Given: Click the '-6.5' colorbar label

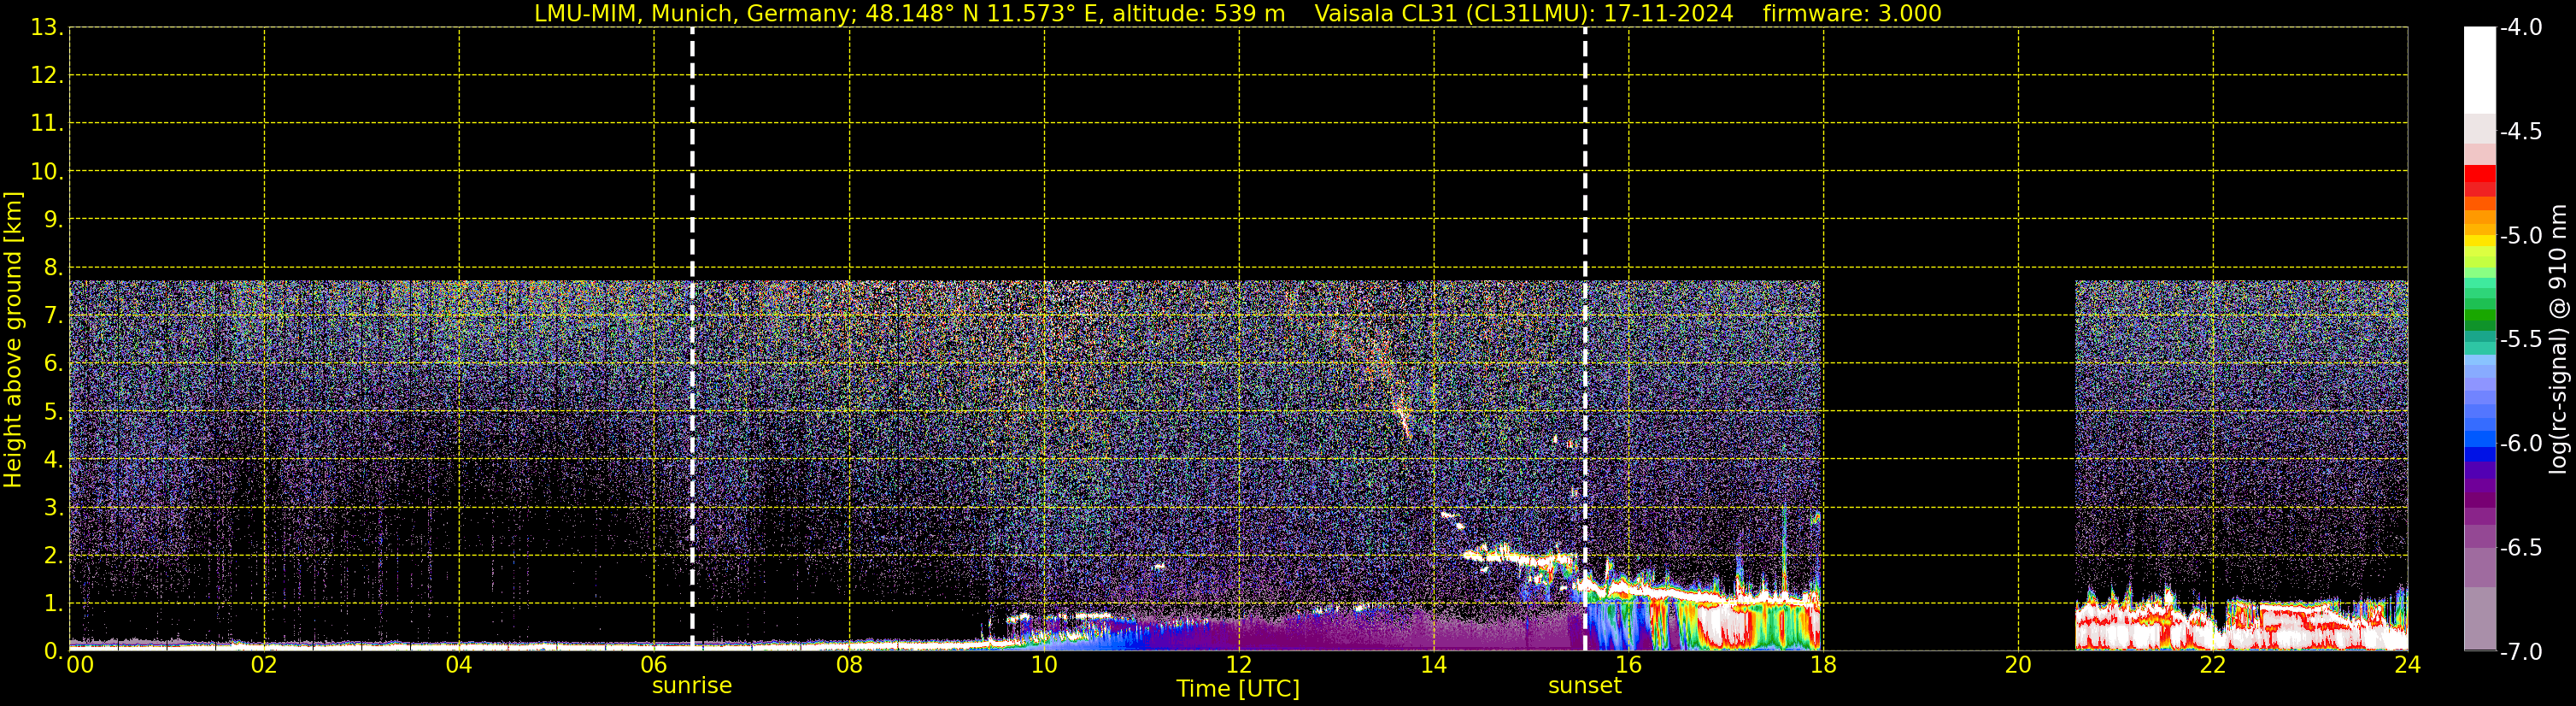Looking at the screenshot, I should click(x=2521, y=548).
